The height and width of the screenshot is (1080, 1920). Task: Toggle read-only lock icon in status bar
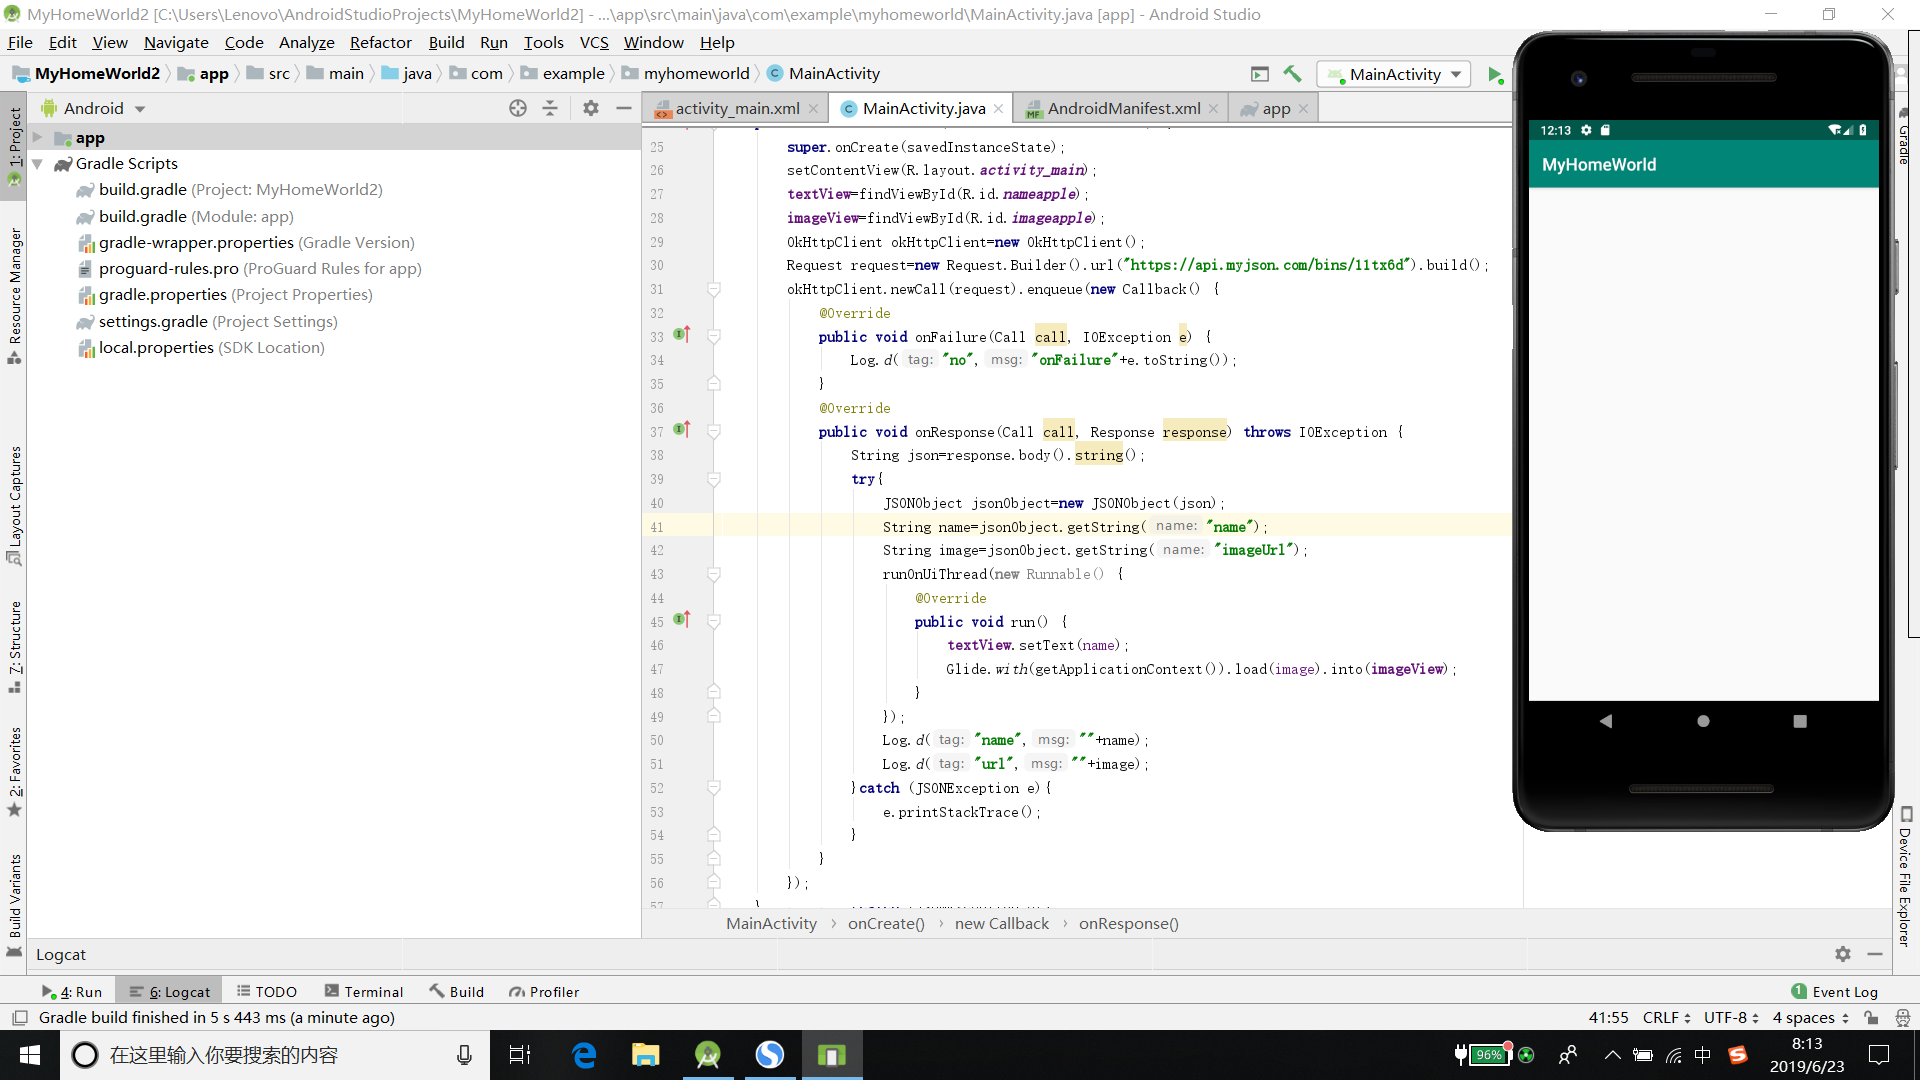1871,1017
